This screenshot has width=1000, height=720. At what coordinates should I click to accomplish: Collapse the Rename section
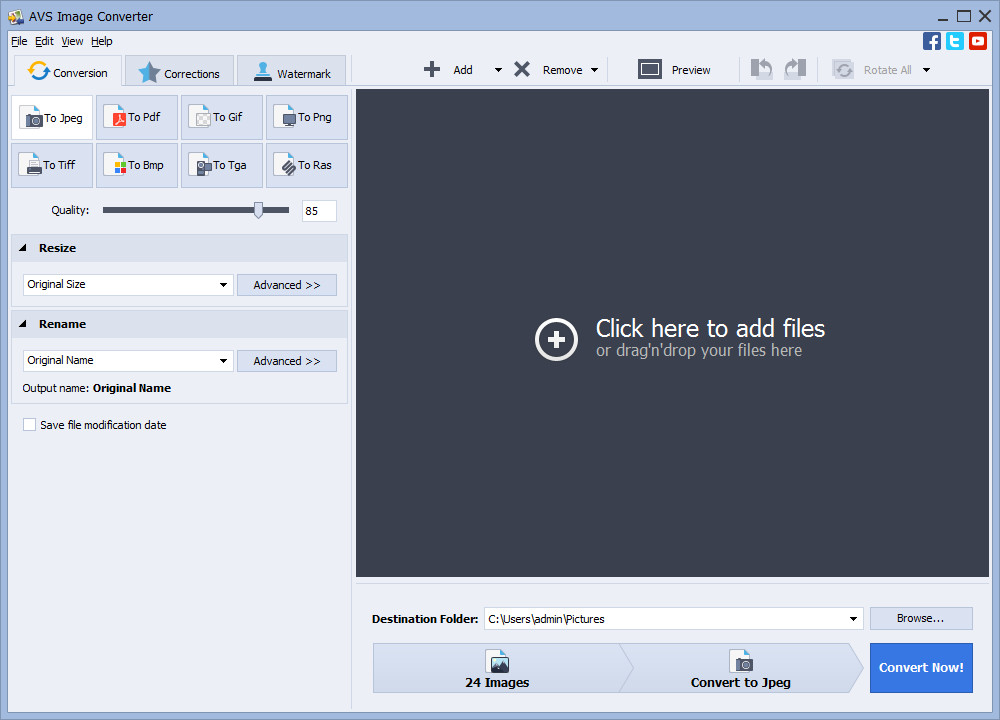23,324
